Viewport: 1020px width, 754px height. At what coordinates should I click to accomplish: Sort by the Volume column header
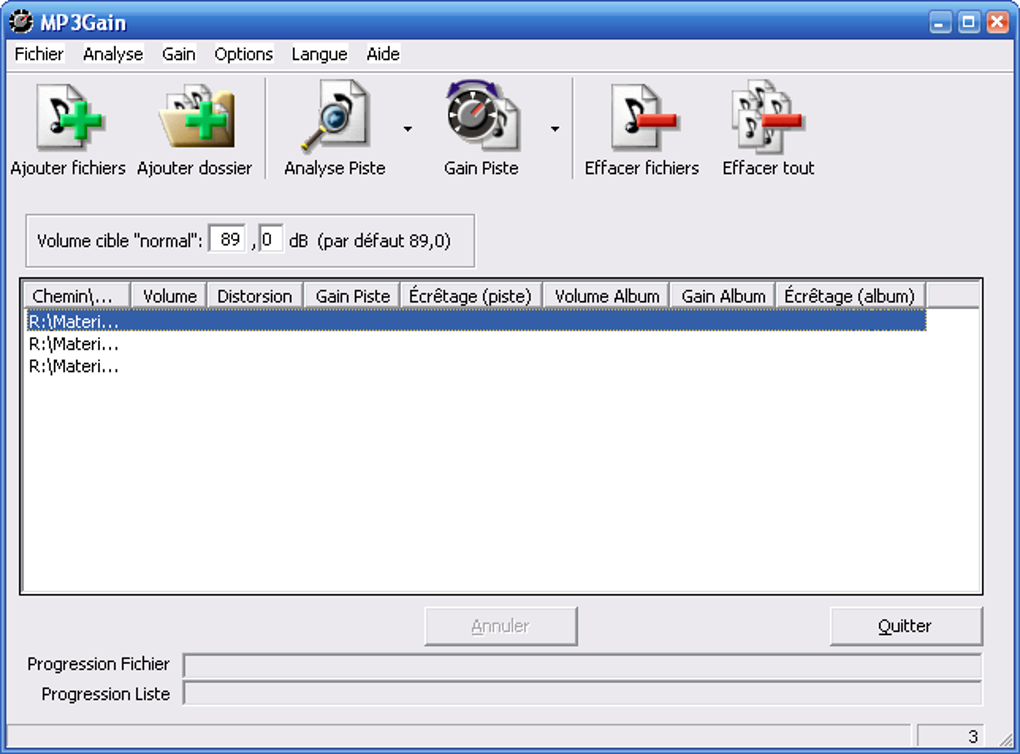[169, 296]
